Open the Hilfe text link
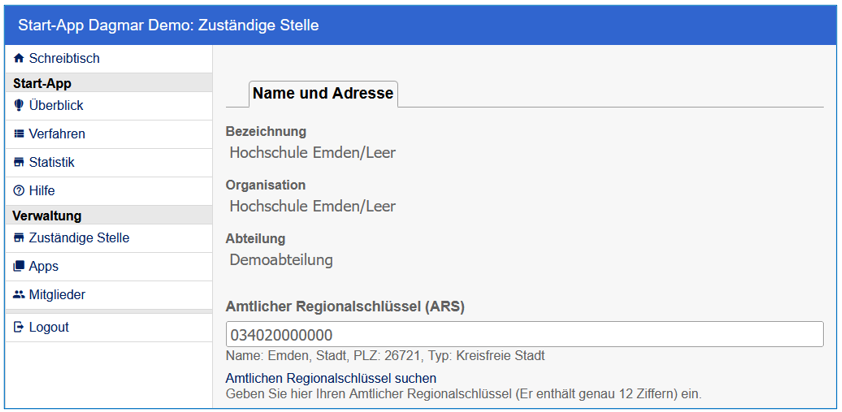842x412 pixels. [x=42, y=190]
